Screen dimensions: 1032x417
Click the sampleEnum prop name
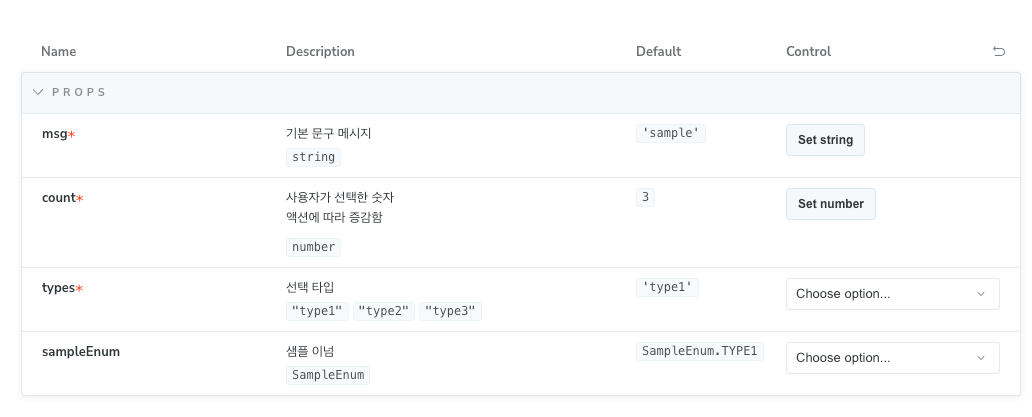point(81,352)
